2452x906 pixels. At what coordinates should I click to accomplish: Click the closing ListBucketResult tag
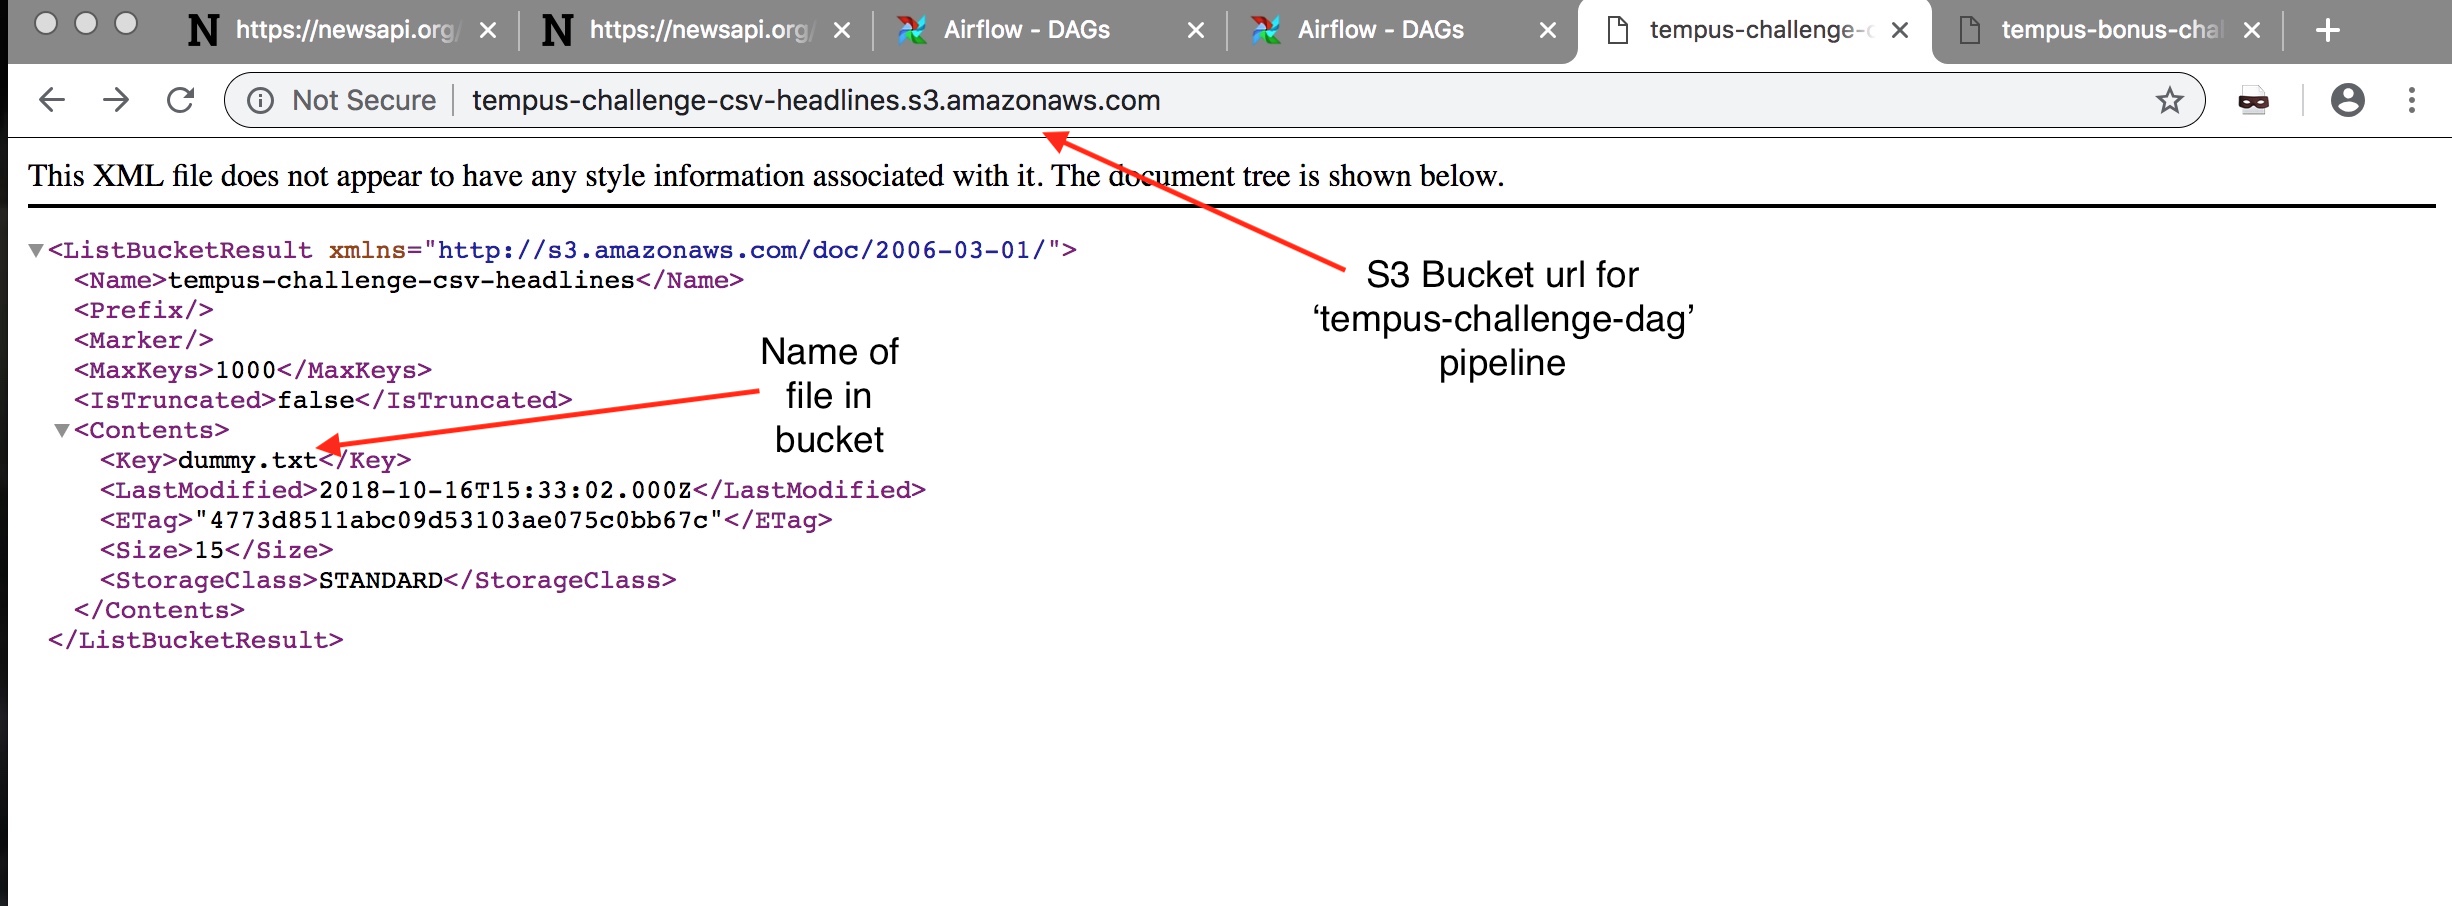pyautogui.click(x=196, y=640)
